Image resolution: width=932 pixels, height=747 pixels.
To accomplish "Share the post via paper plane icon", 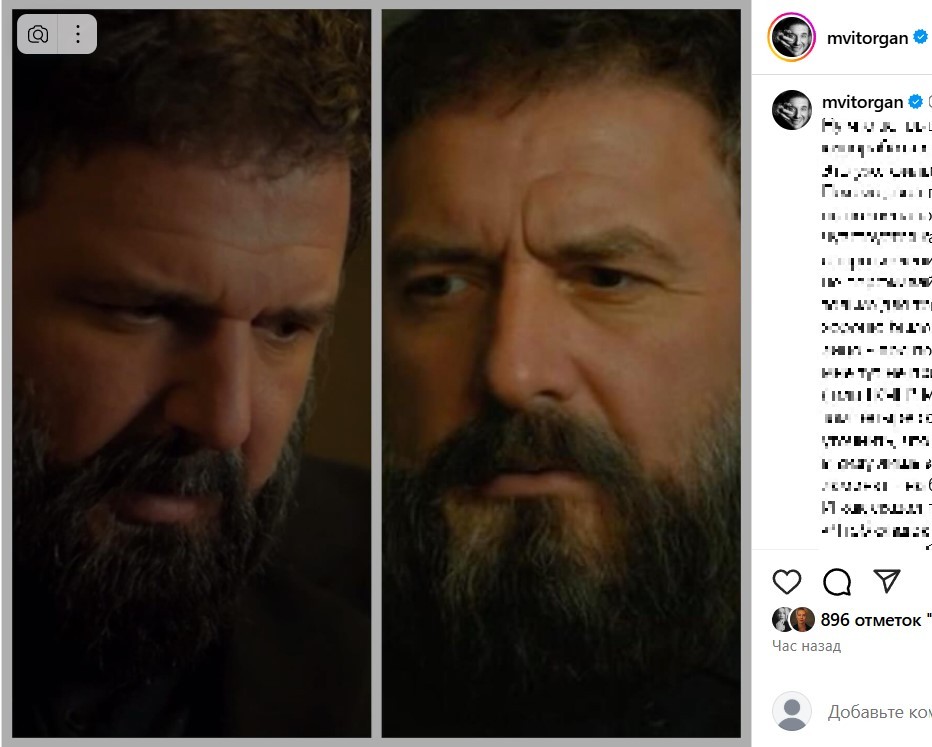I will tap(886, 581).
